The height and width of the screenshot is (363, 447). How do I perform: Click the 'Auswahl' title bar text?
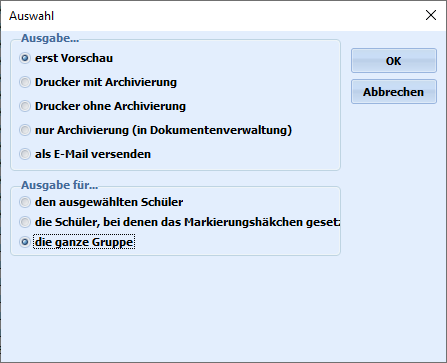coord(32,16)
